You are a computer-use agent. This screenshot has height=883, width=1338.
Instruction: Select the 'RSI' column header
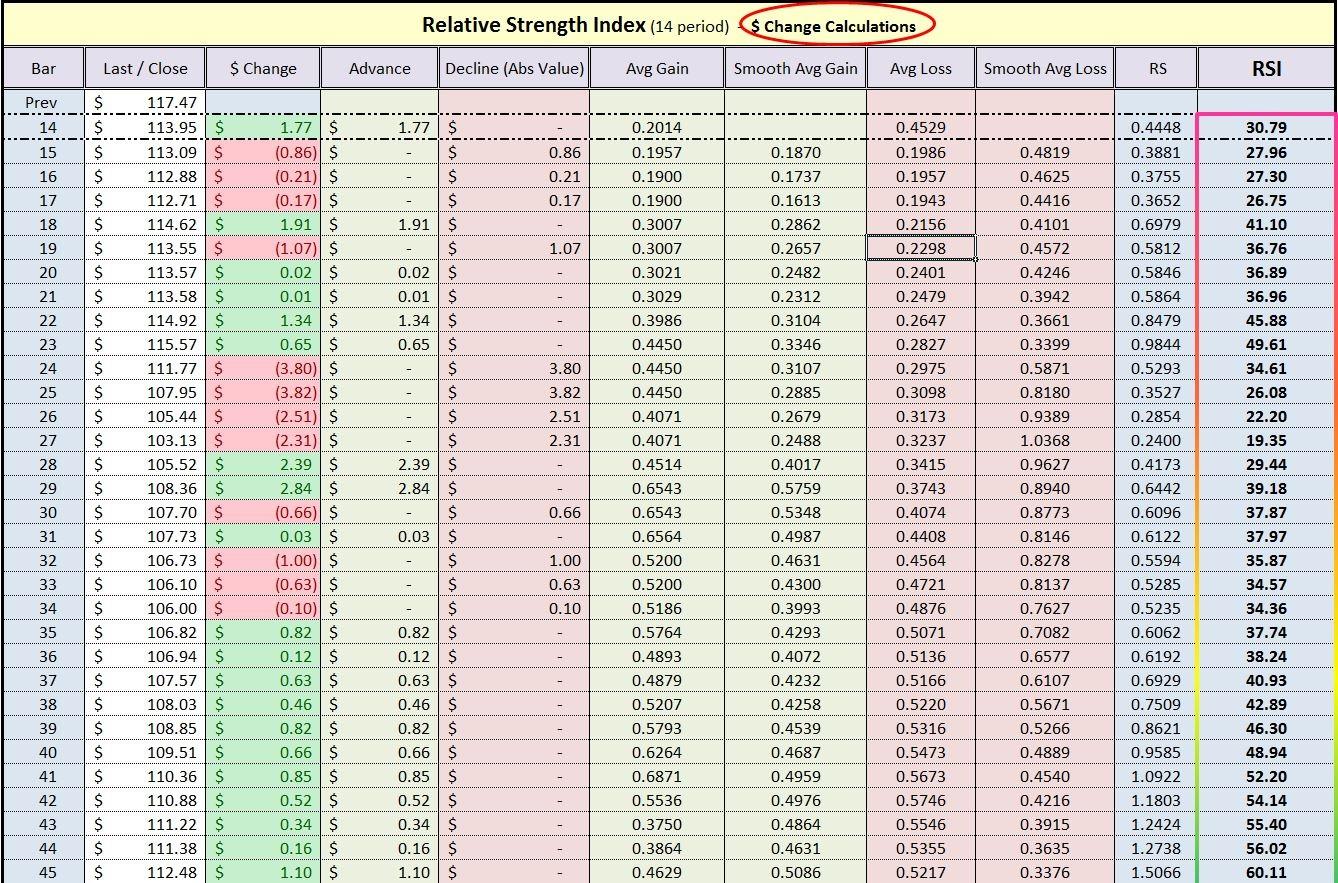coord(1266,66)
